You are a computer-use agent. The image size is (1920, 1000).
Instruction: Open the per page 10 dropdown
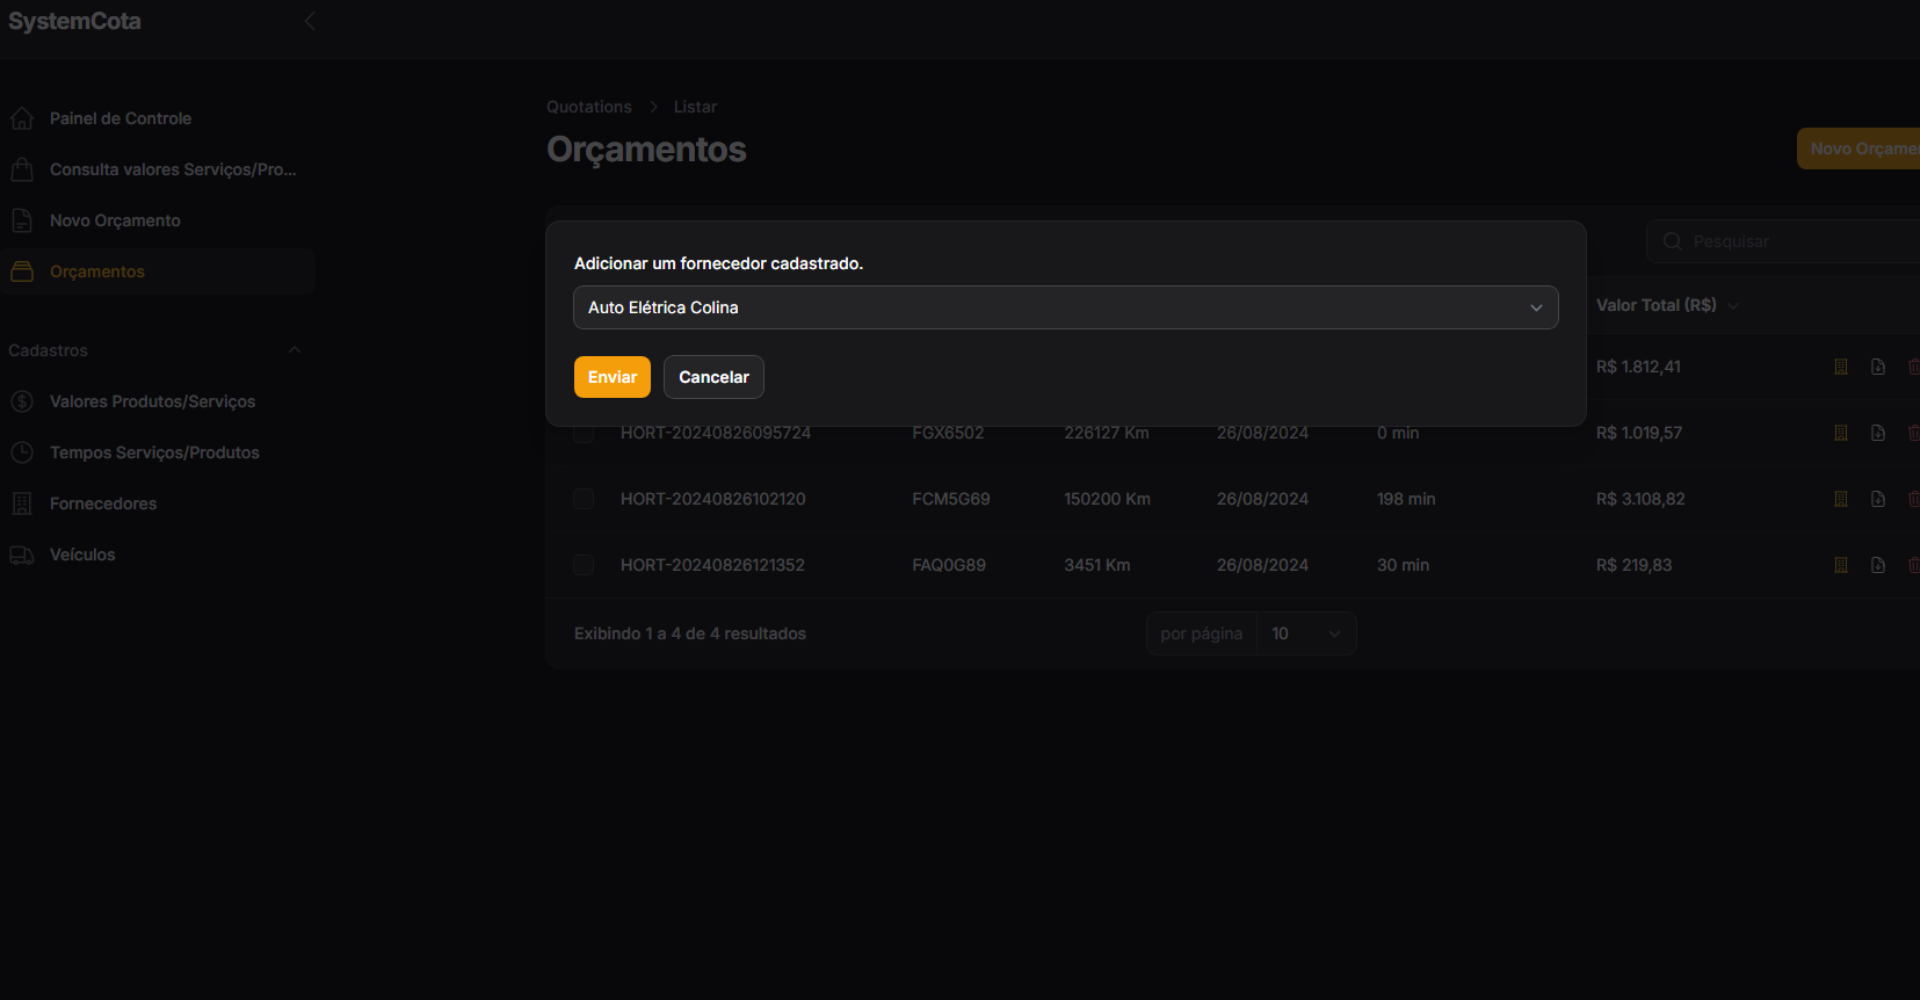(1306, 634)
